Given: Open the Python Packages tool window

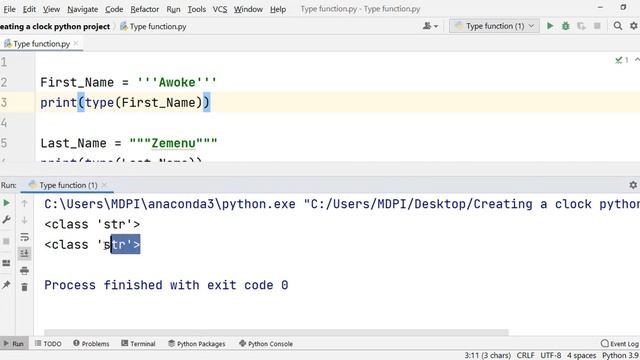Looking at the screenshot, I should (197, 344).
